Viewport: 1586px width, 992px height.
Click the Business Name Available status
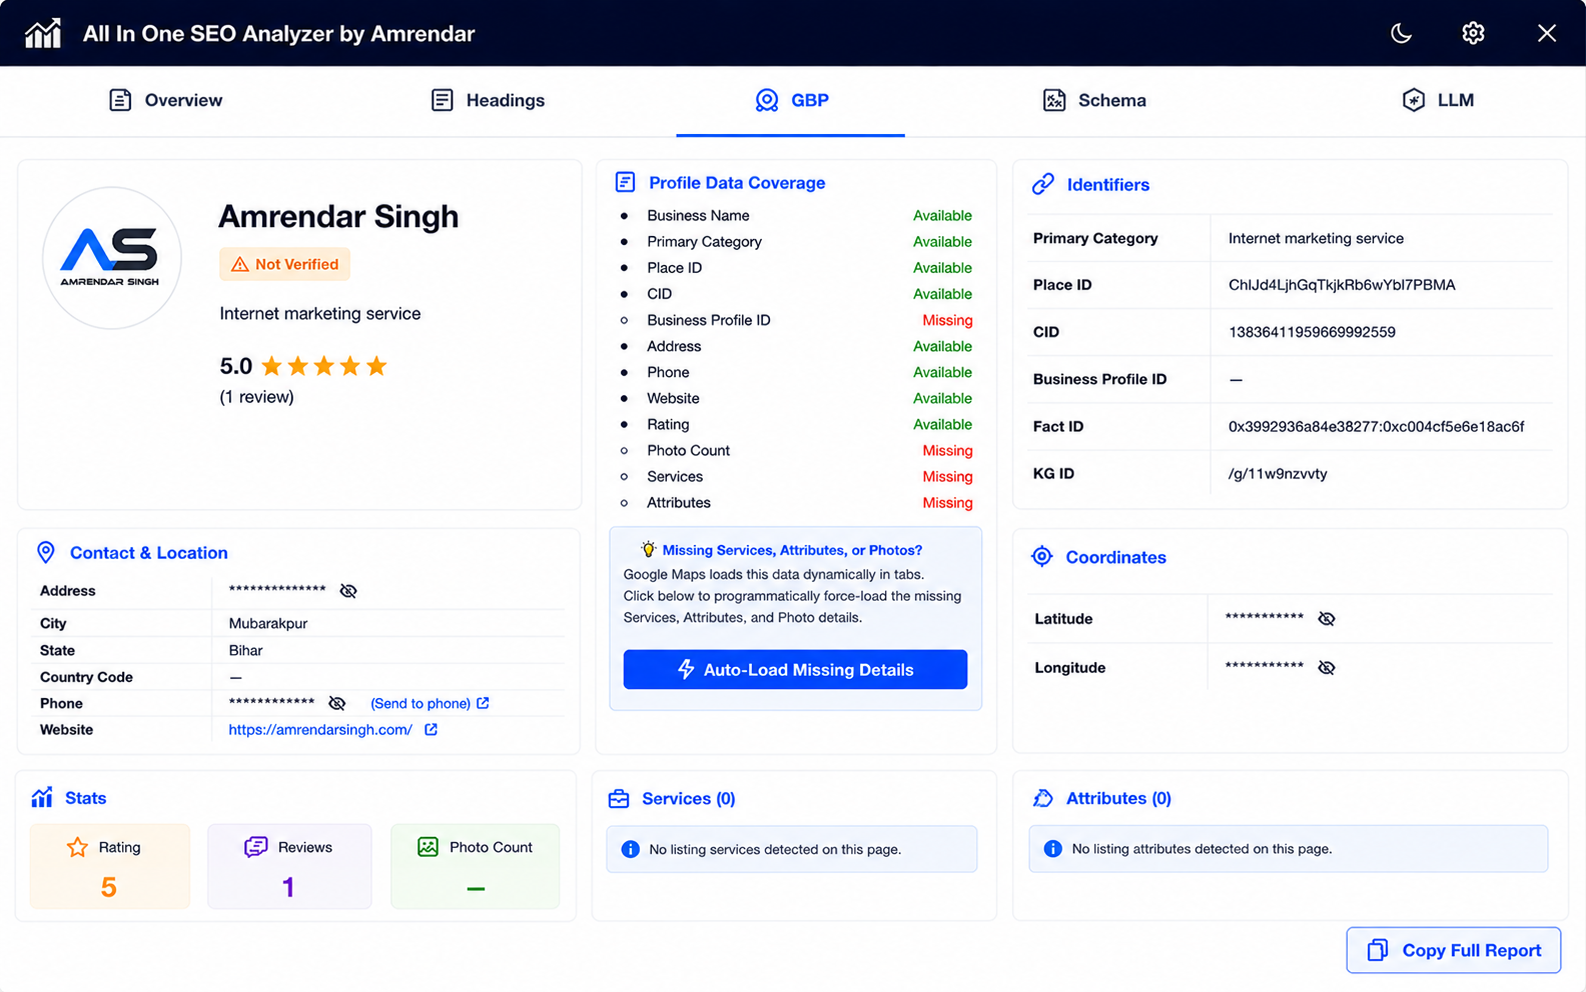tap(942, 216)
